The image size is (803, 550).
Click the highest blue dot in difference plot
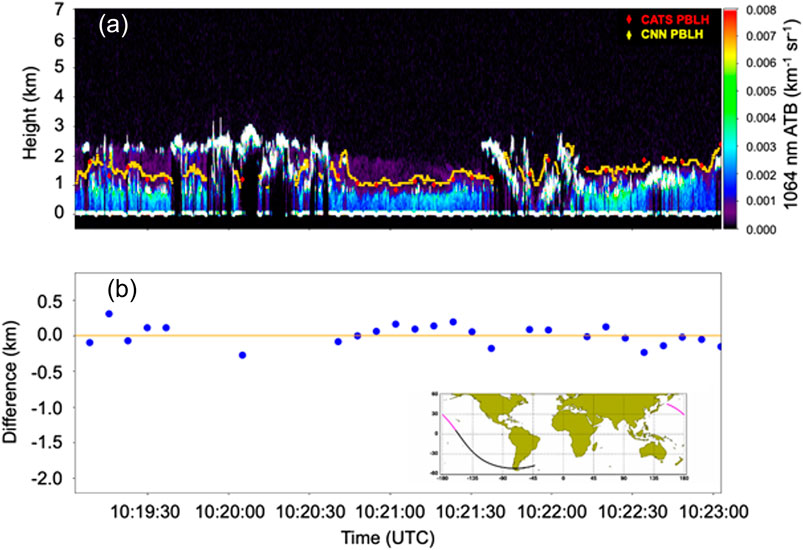(x=109, y=314)
